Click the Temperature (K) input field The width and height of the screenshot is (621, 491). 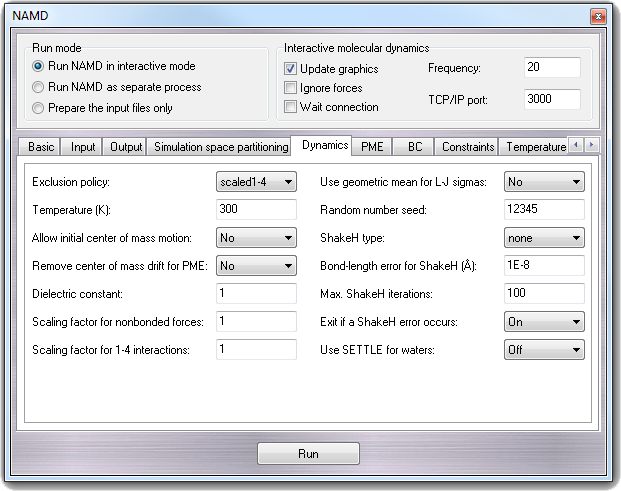coord(256,210)
